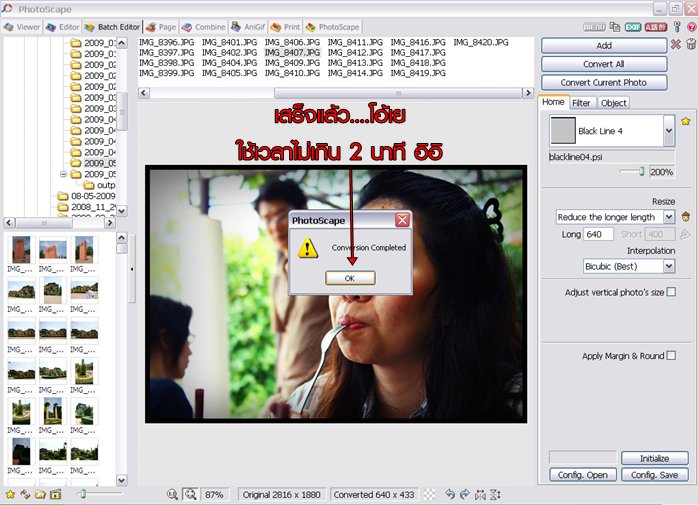Clear photo list with trash can icon
The width and height of the screenshot is (698, 505).
pyautogui.click(x=691, y=44)
